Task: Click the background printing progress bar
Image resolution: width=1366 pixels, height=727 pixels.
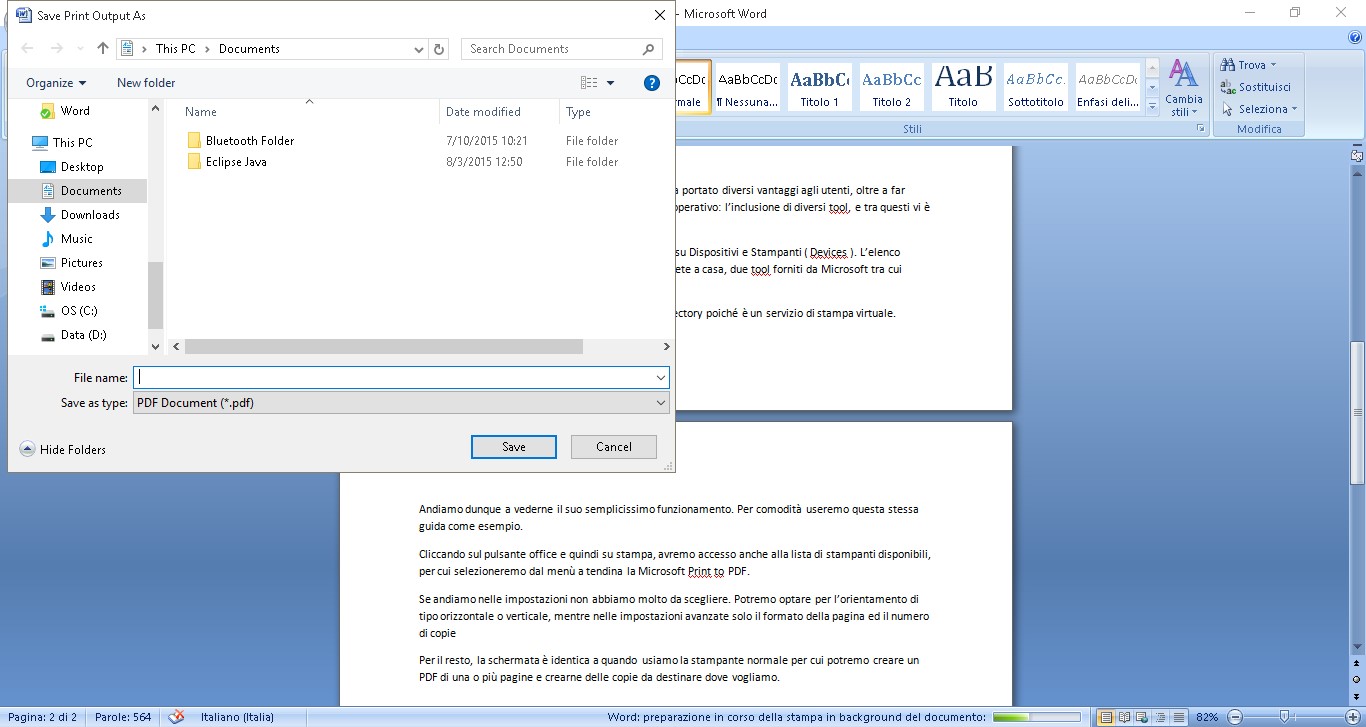Action: click(1036, 717)
